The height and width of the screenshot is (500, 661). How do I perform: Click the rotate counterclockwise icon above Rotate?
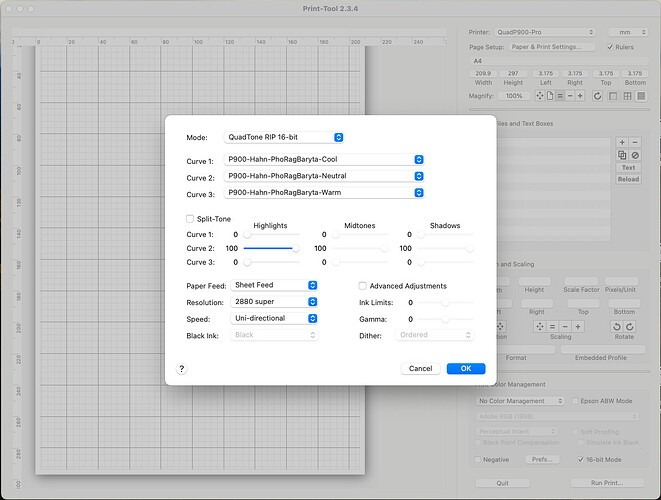pyautogui.click(x=618, y=326)
